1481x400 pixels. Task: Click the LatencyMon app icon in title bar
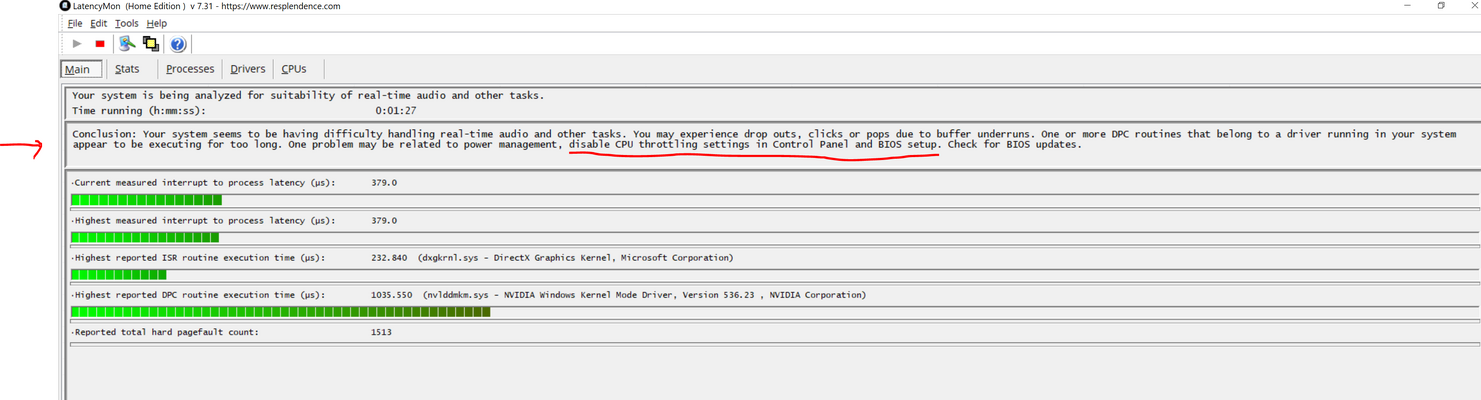66,6
